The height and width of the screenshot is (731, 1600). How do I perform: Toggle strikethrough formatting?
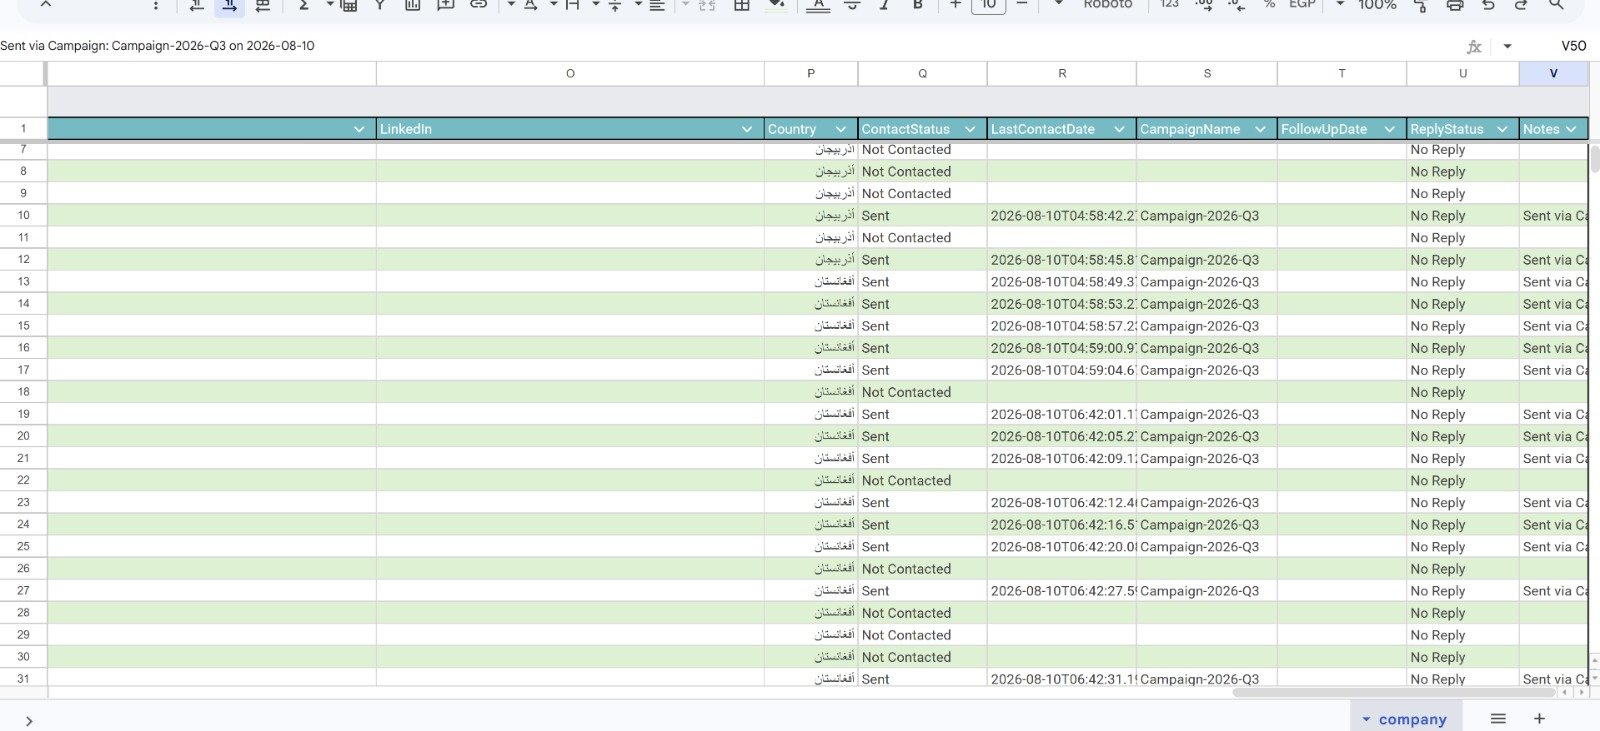(852, 5)
